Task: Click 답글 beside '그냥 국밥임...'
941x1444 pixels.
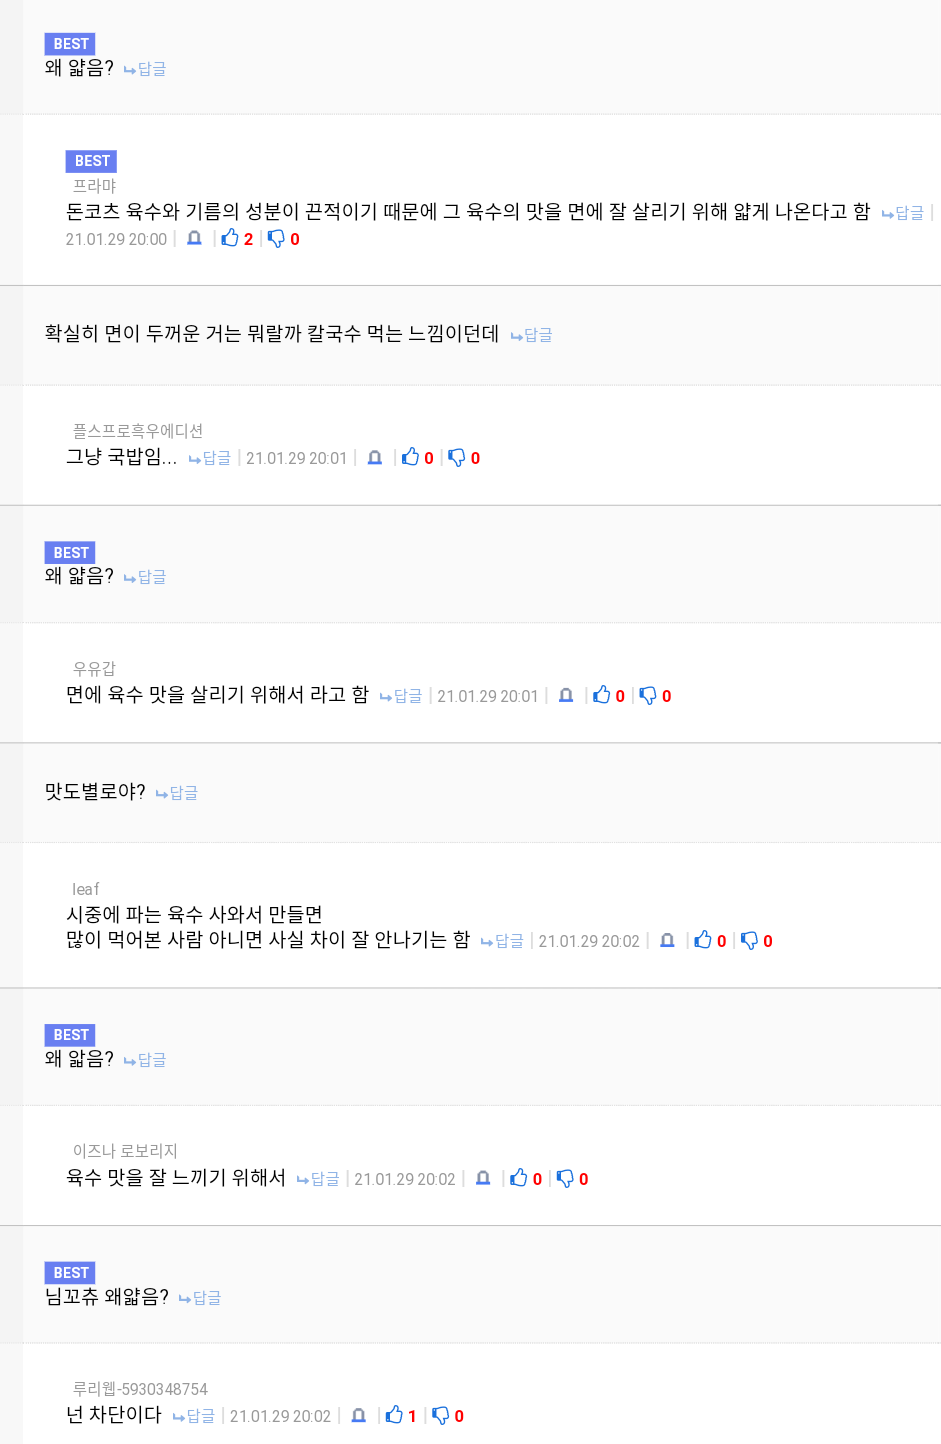Action: pyautogui.click(x=210, y=458)
